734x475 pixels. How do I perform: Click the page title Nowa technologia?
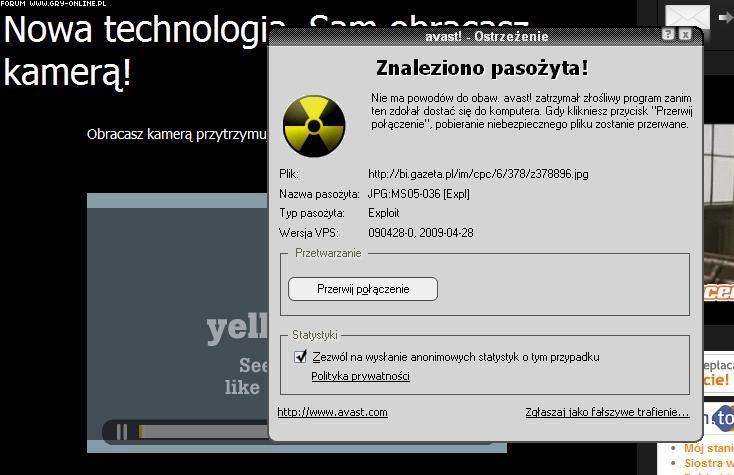point(144,30)
